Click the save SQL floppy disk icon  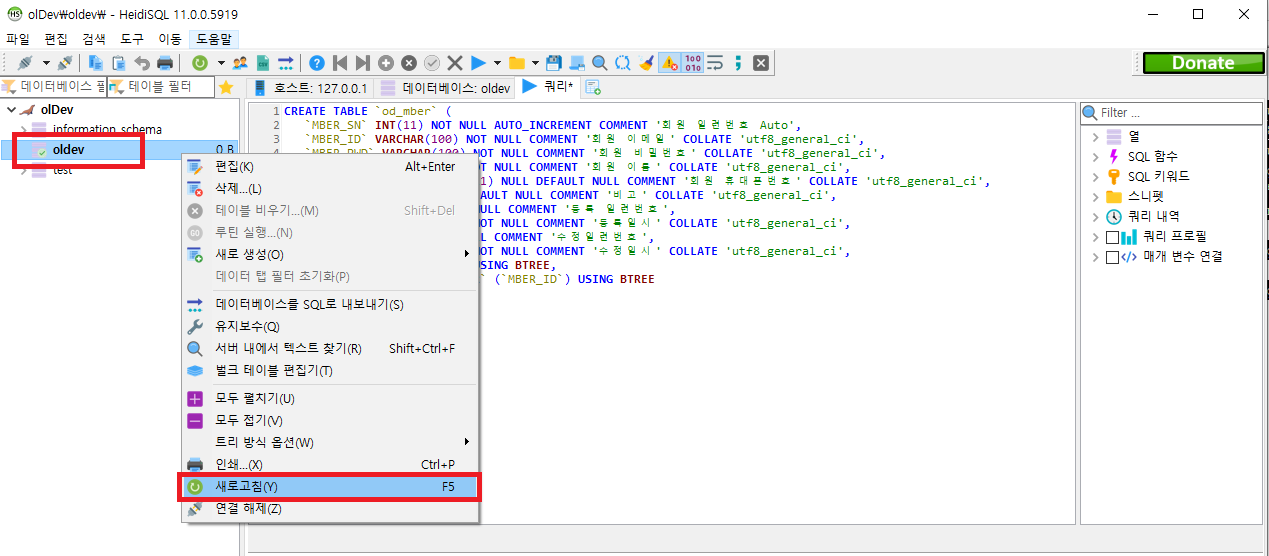click(x=553, y=62)
